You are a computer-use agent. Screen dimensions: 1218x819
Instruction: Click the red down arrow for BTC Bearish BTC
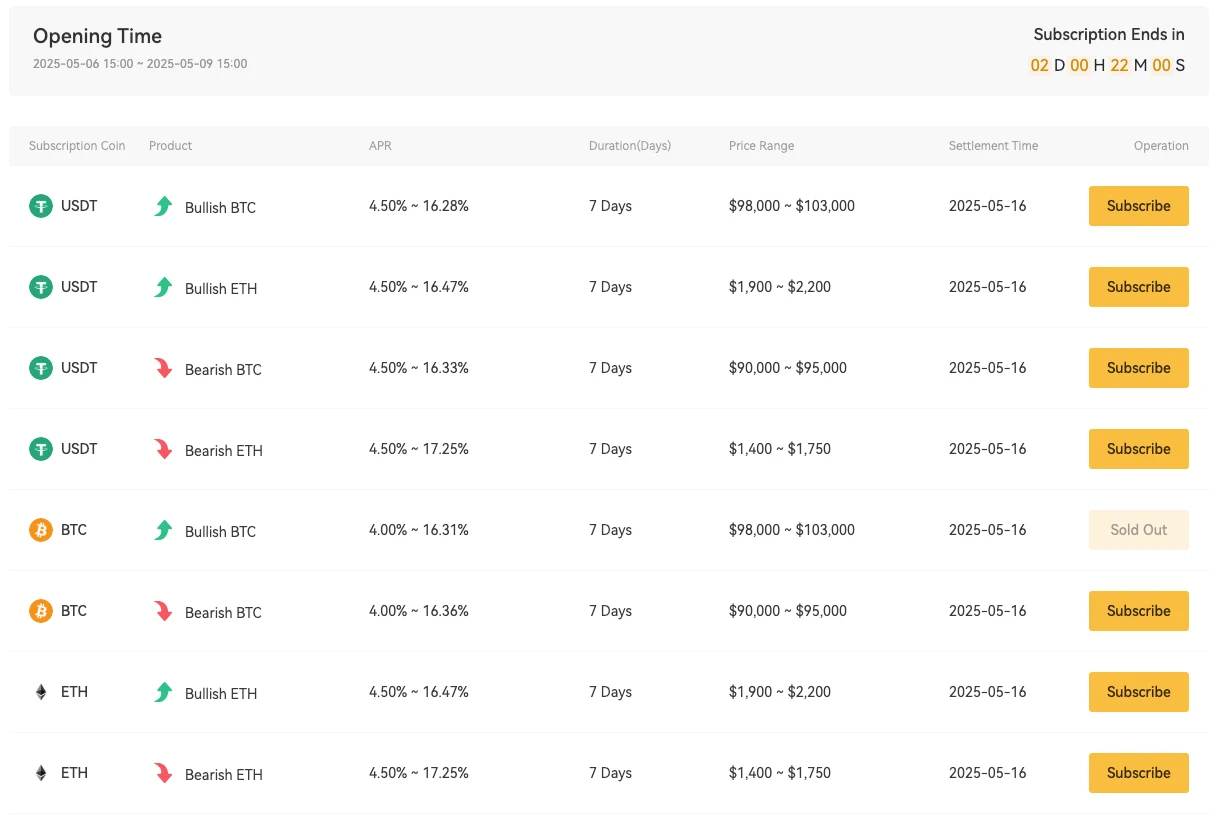[163, 611]
